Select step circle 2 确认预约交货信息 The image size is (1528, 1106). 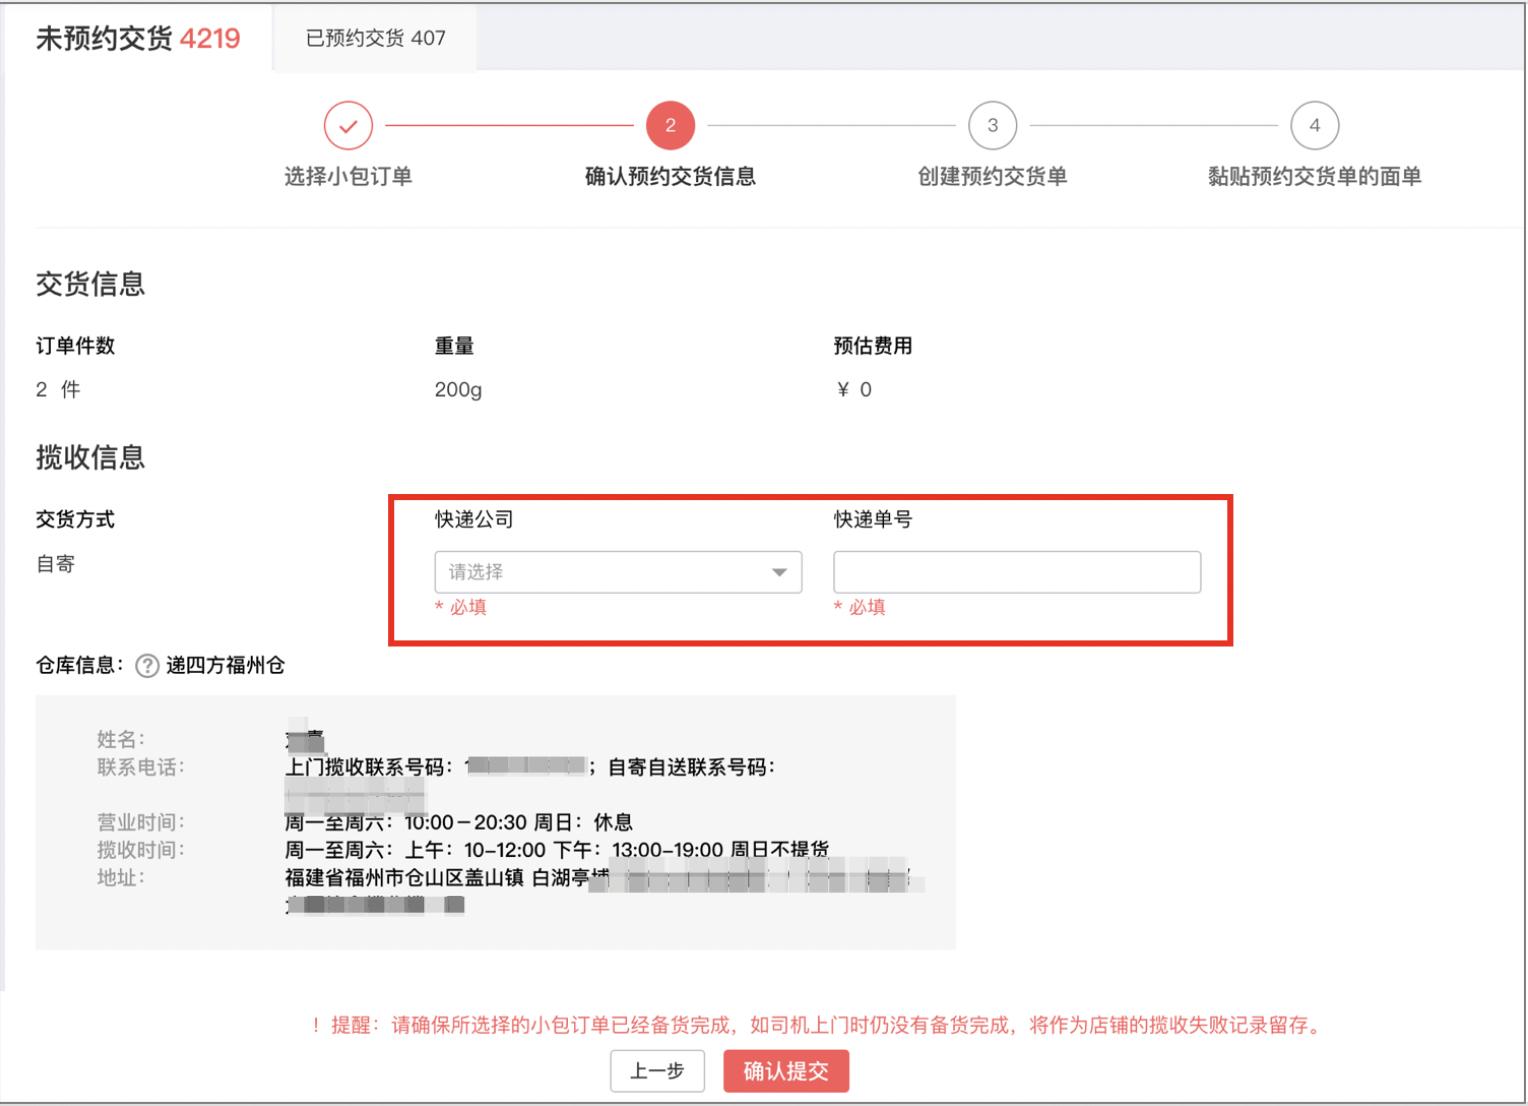click(x=669, y=125)
